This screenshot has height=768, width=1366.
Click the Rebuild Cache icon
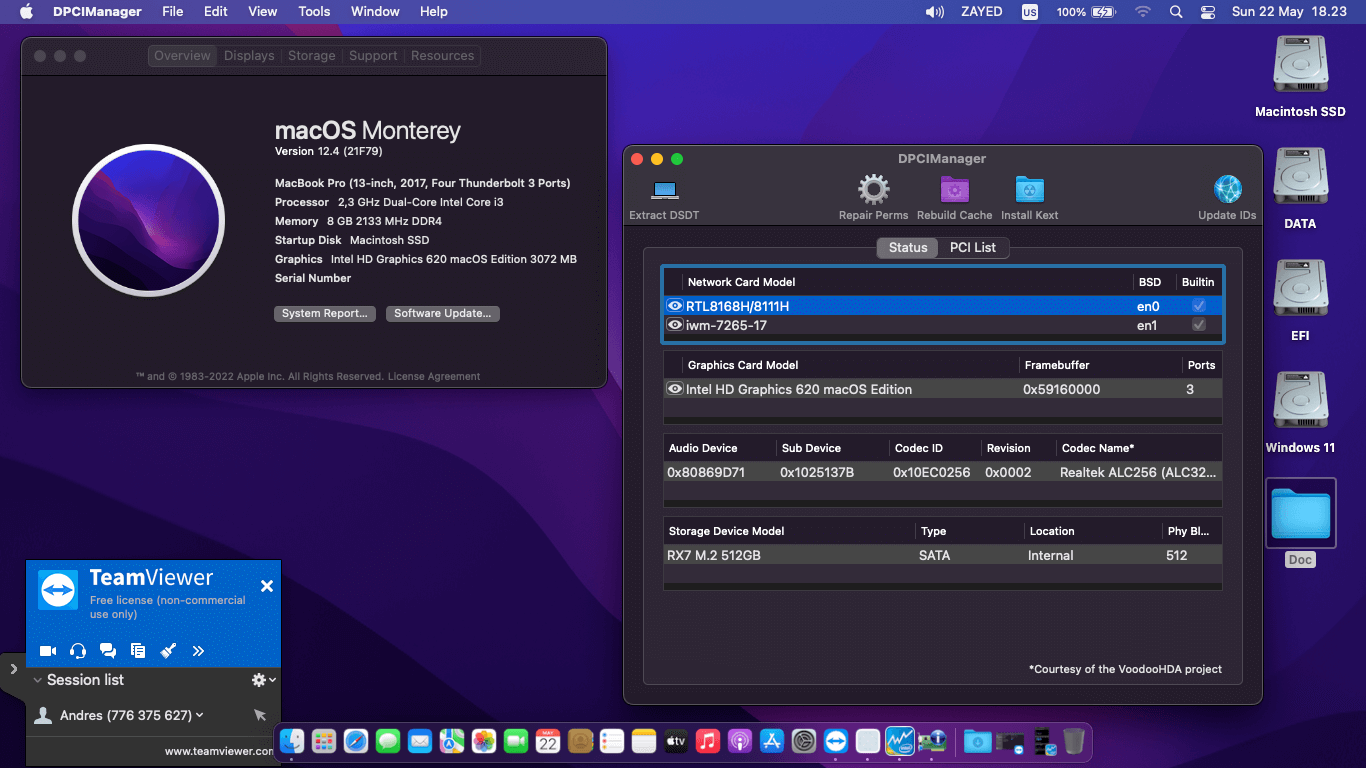tap(955, 189)
